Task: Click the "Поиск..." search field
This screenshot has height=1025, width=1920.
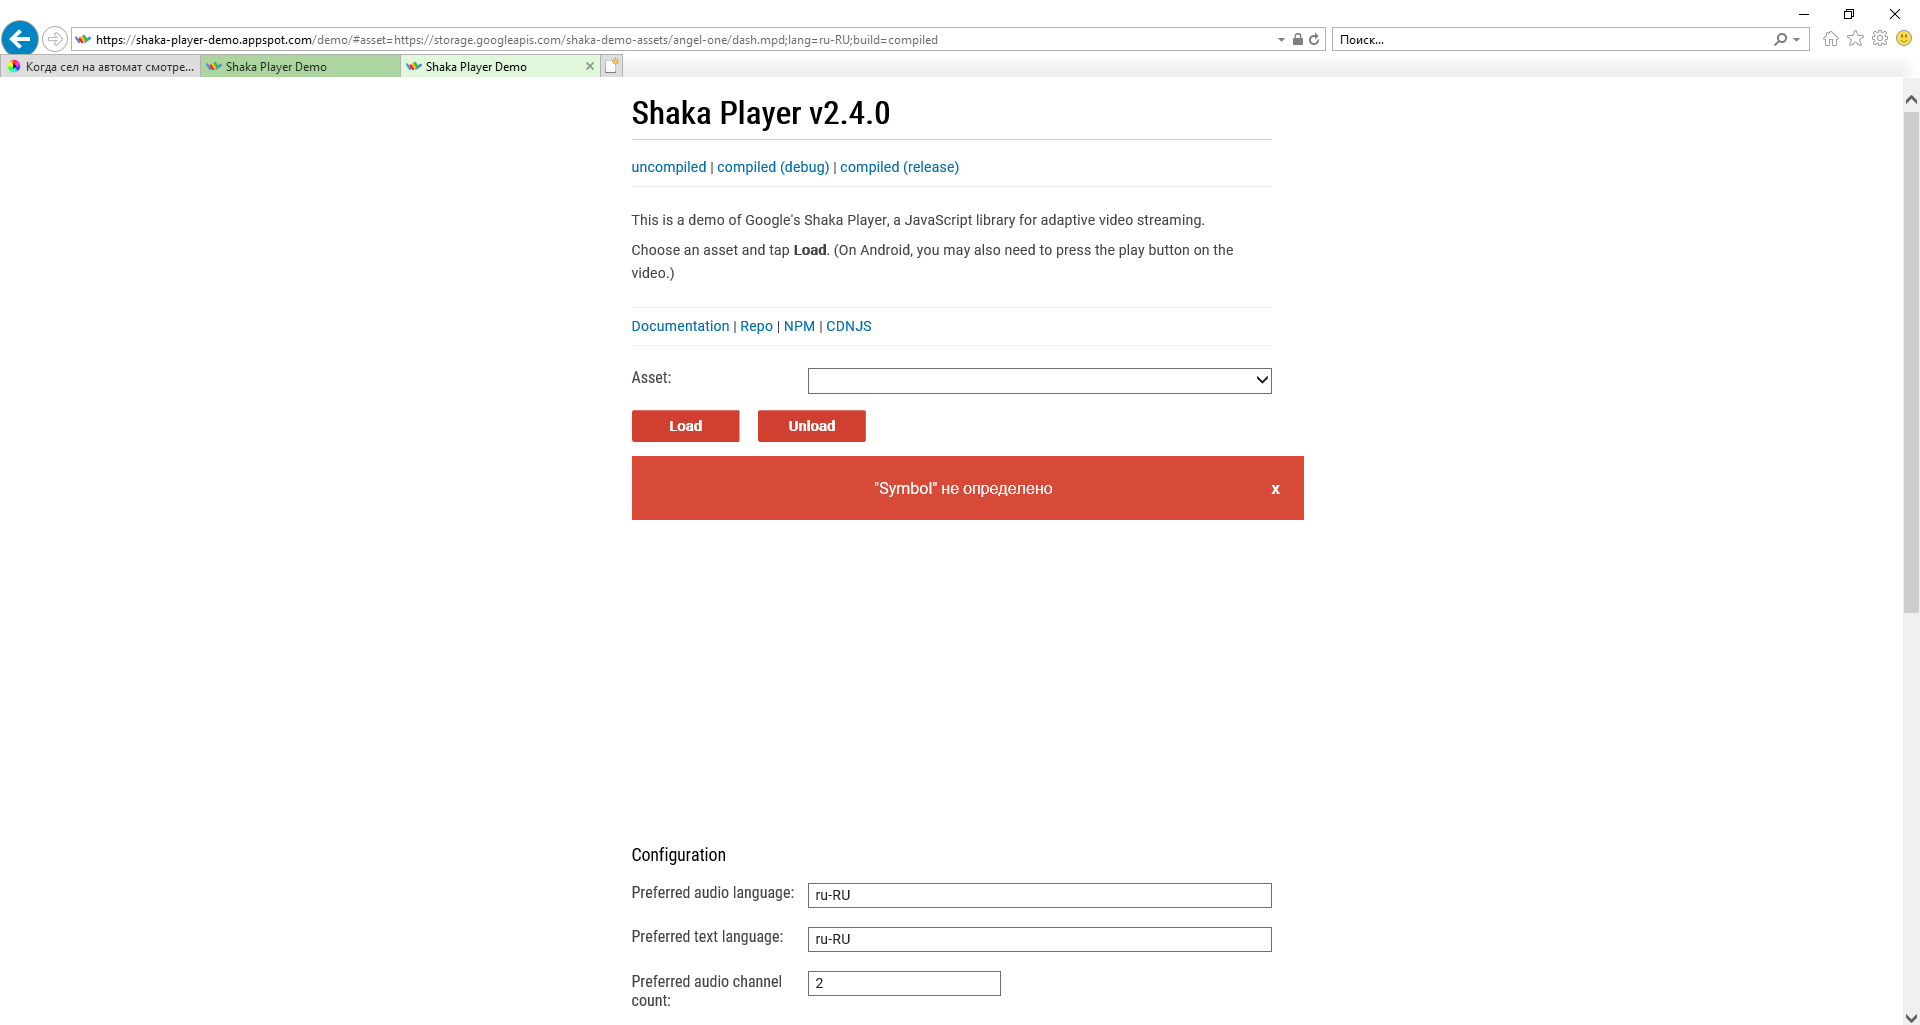Action: [1553, 40]
